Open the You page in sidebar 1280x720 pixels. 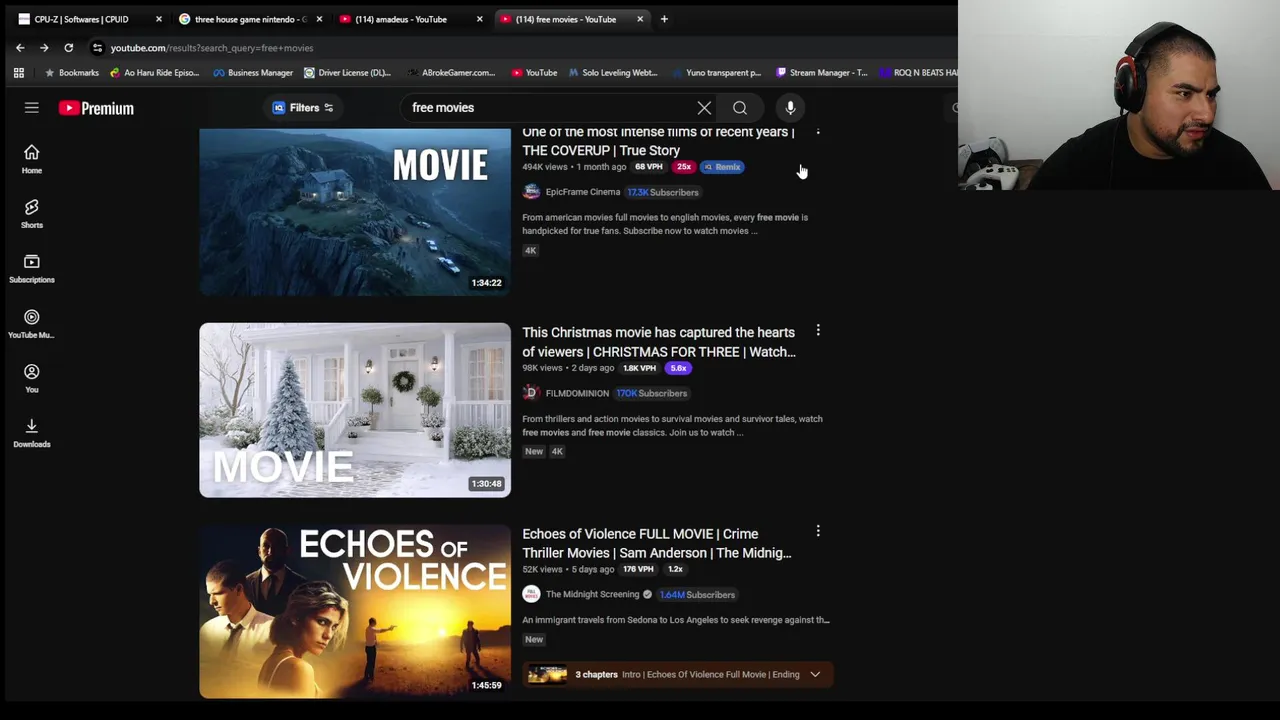(x=32, y=378)
